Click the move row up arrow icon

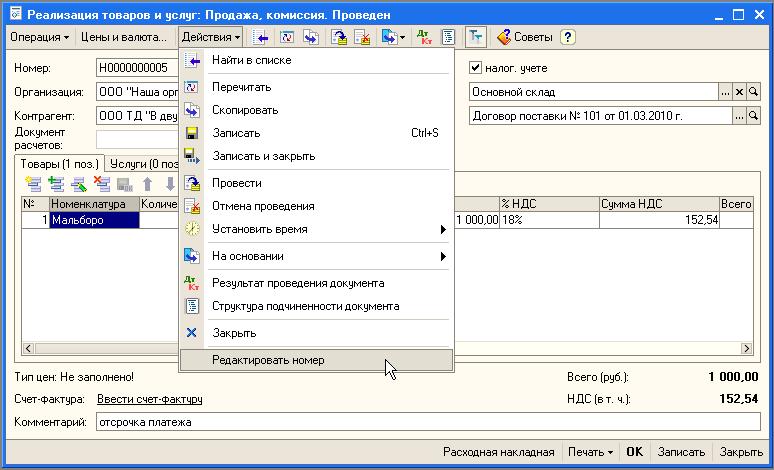pos(147,184)
